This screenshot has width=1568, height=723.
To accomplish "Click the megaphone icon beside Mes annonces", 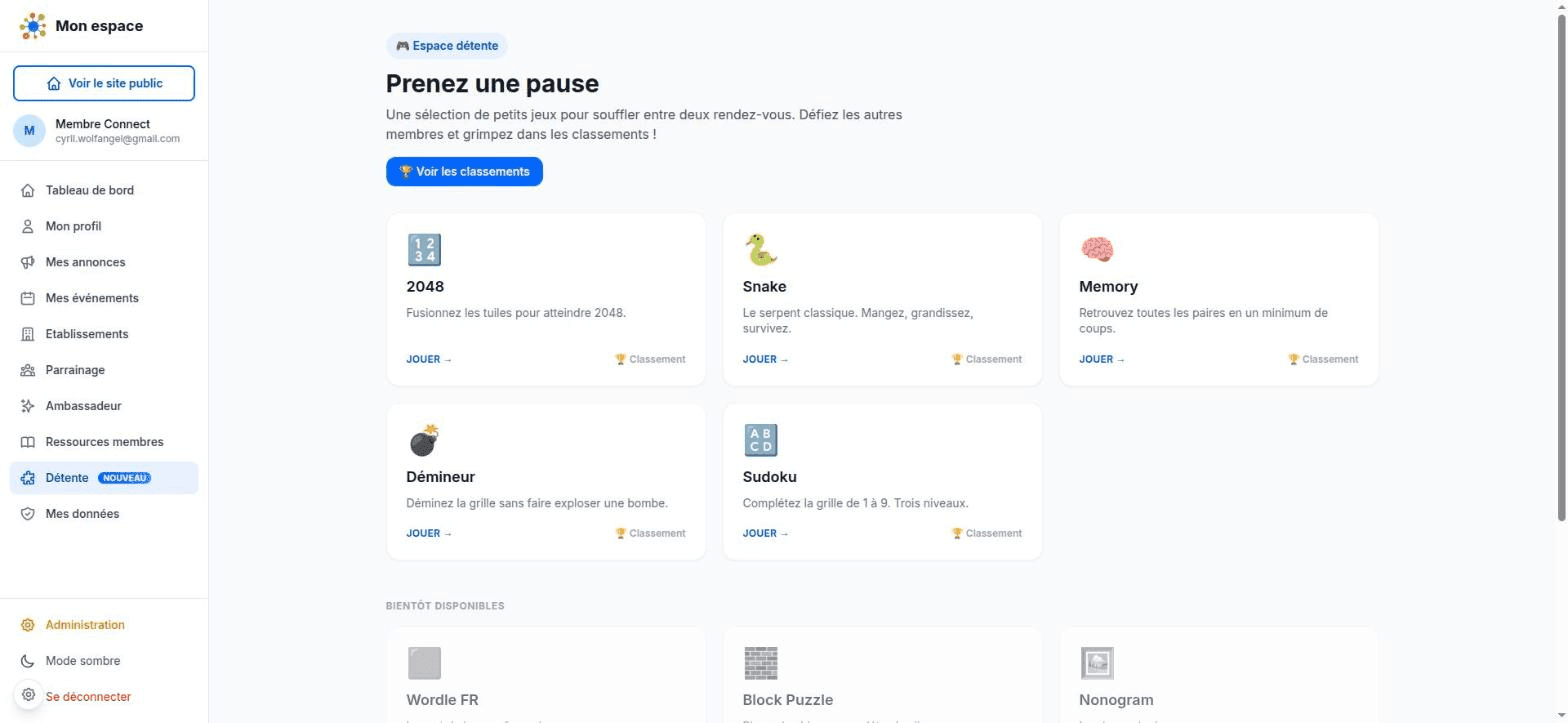I will pyautogui.click(x=28, y=262).
